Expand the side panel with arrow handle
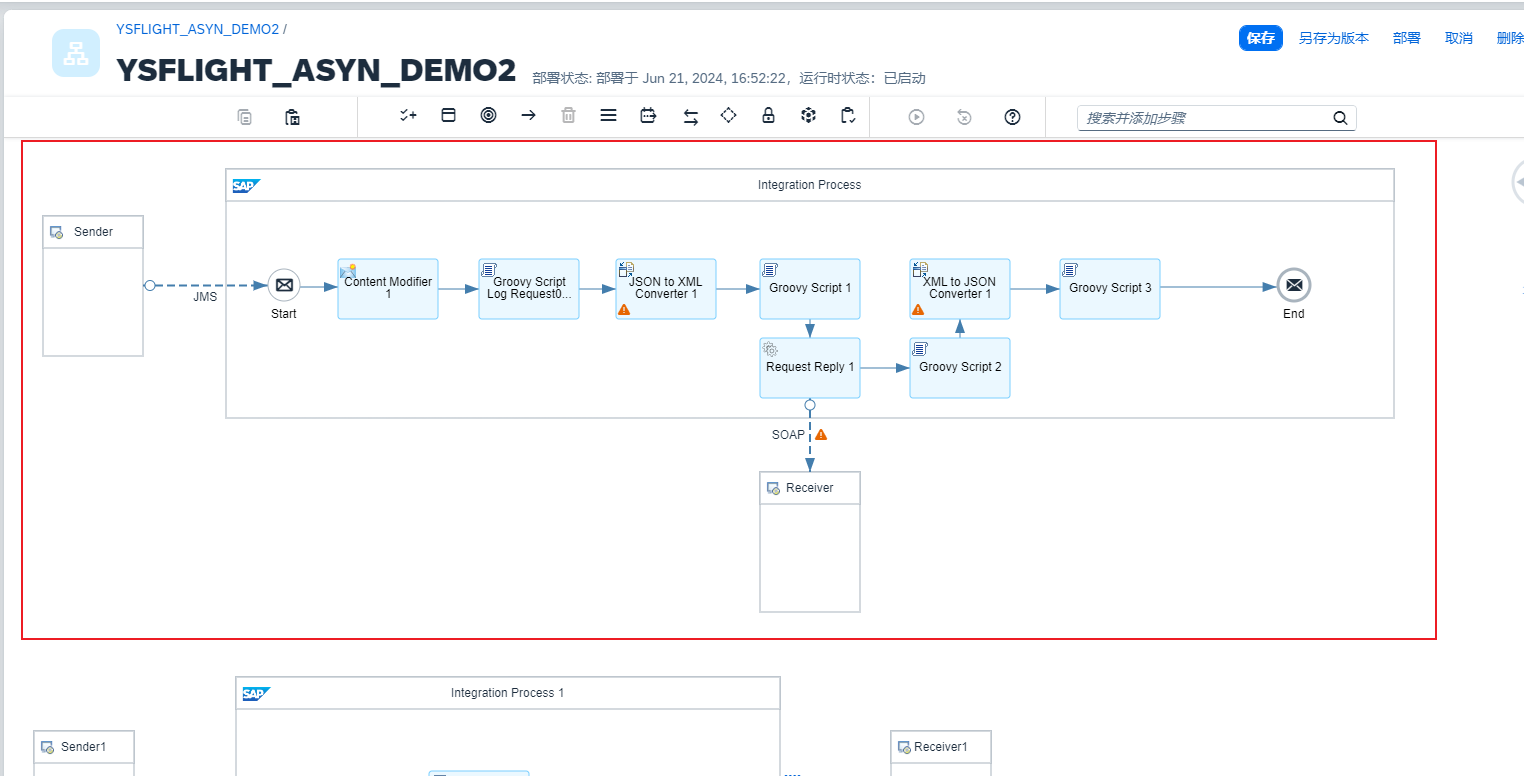The image size is (1524, 776). [1518, 182]
